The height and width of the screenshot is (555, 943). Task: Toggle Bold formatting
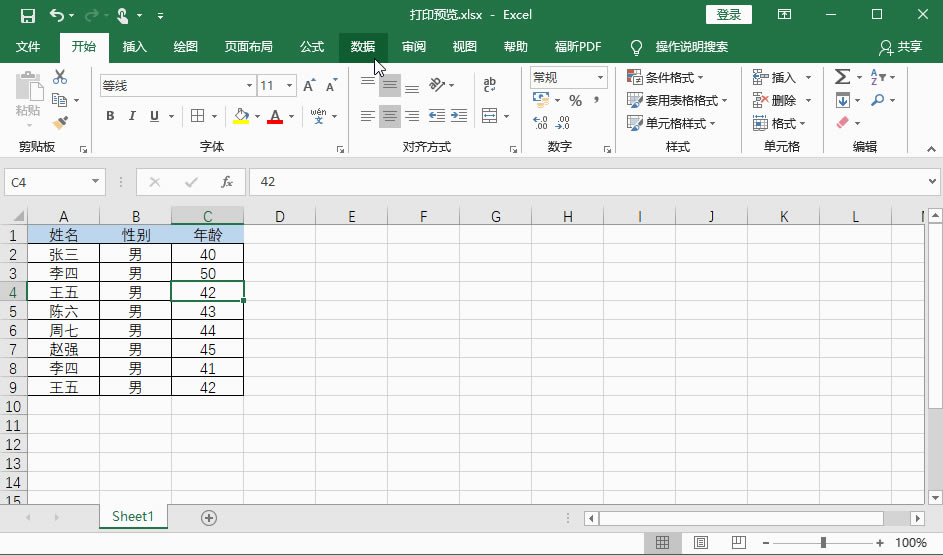(x=110, y=115)
